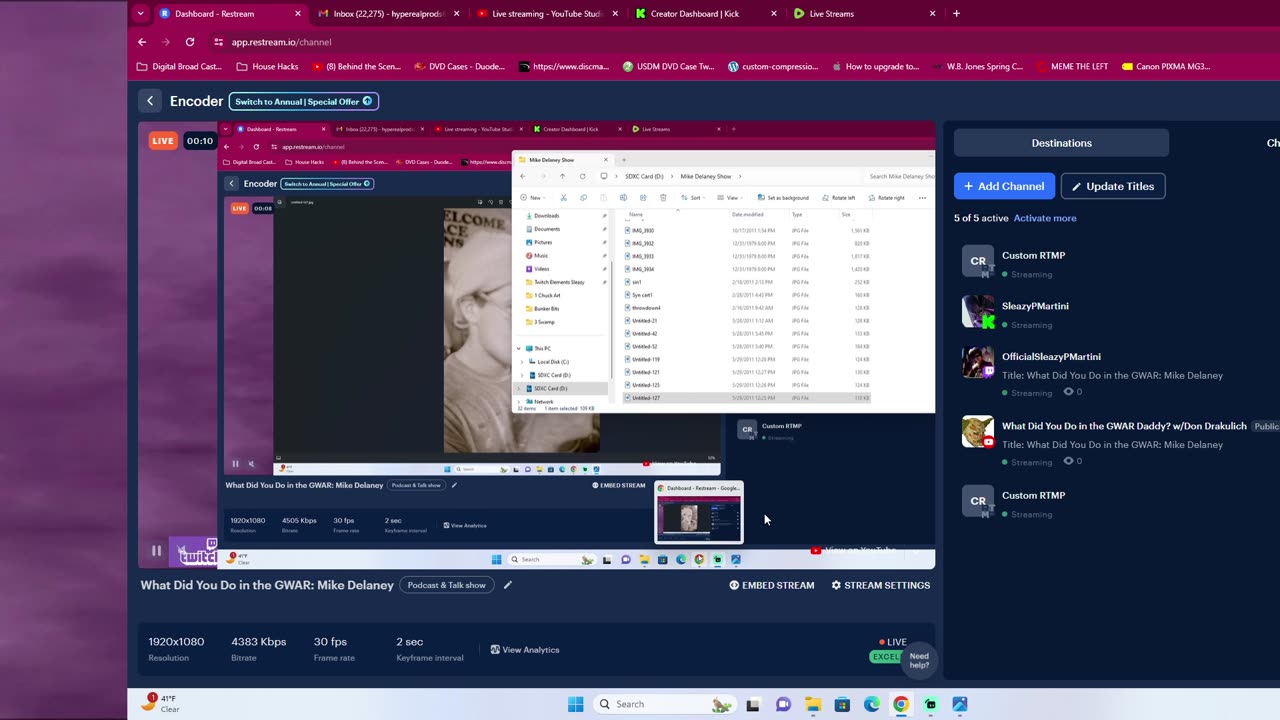
Task: Click the Public badge on the YouTube channel
Action: click(1266, 426)
